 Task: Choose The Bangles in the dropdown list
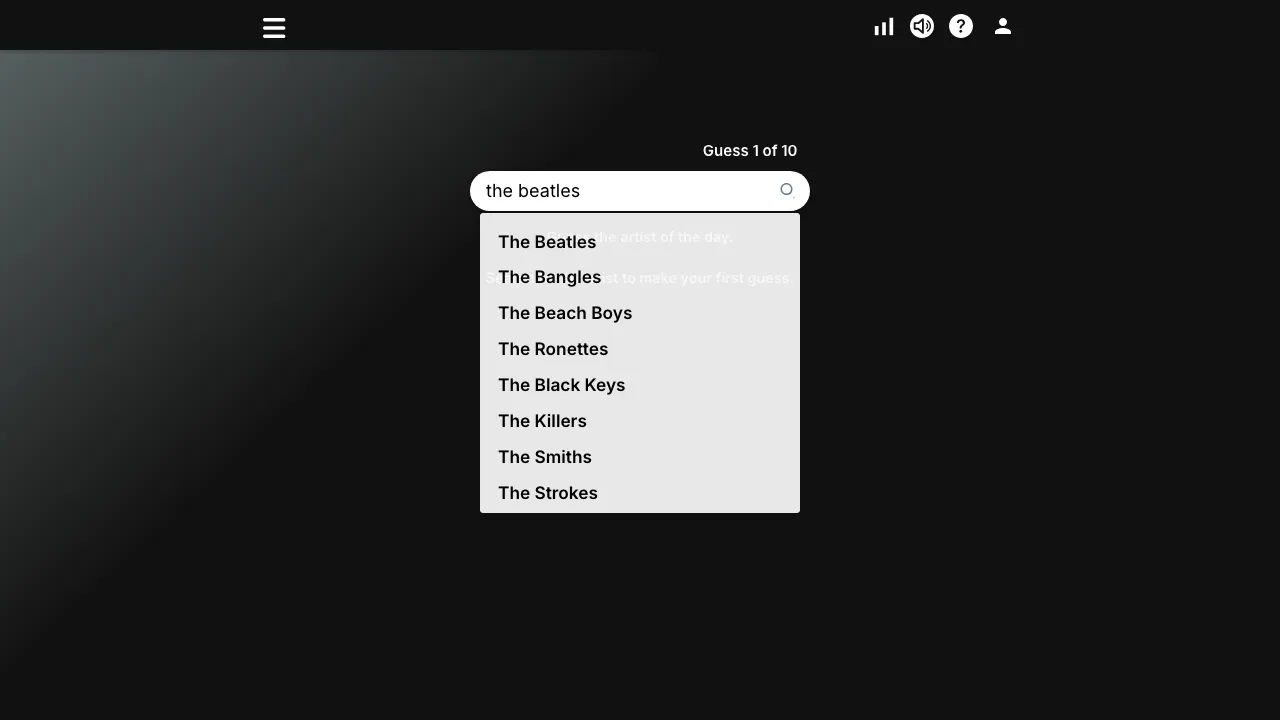coord(640,277)
